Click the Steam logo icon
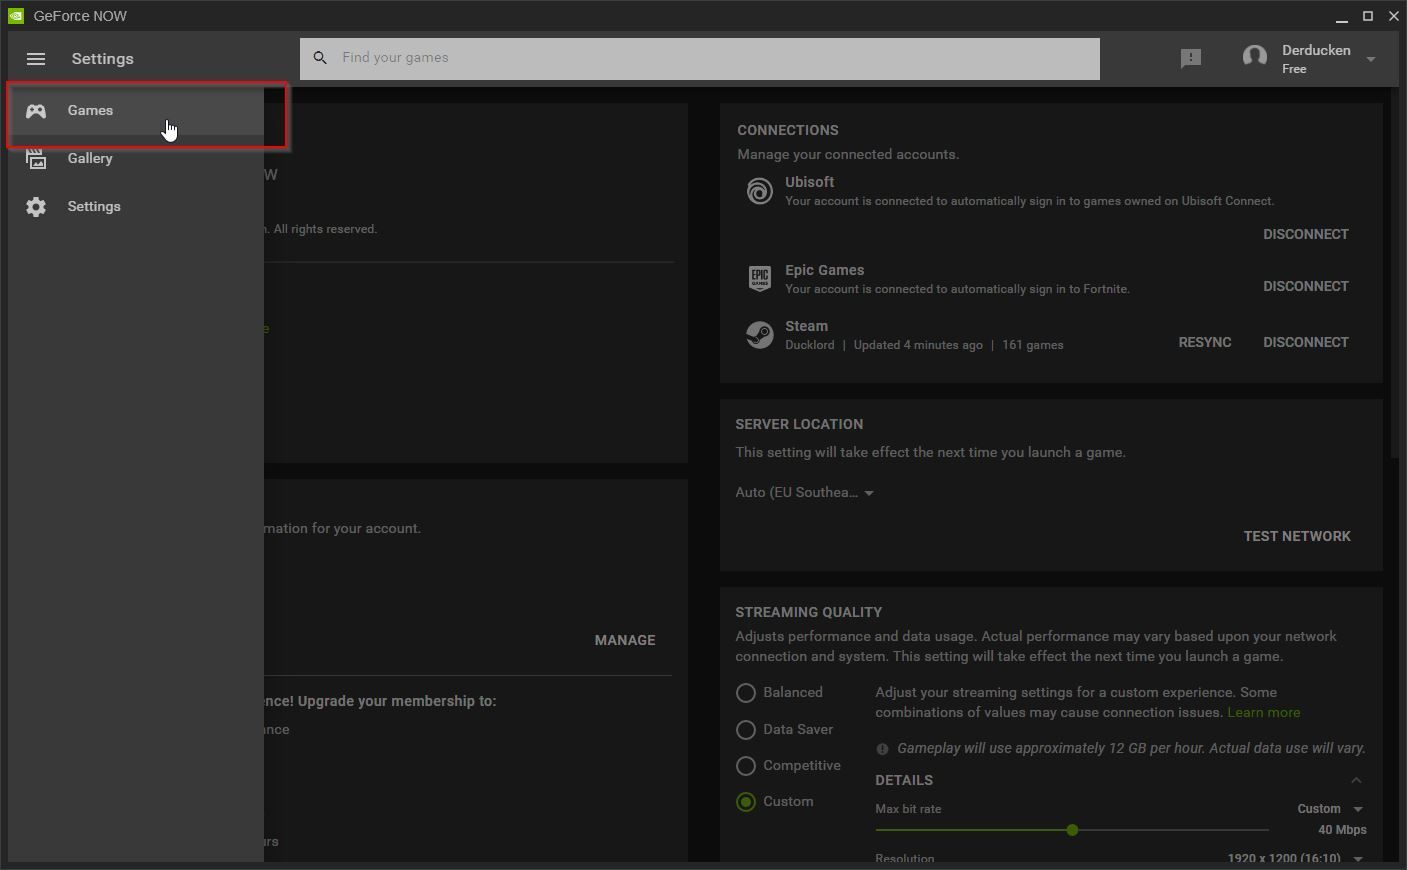This screenshot has height=870, width=1407. 760,335
